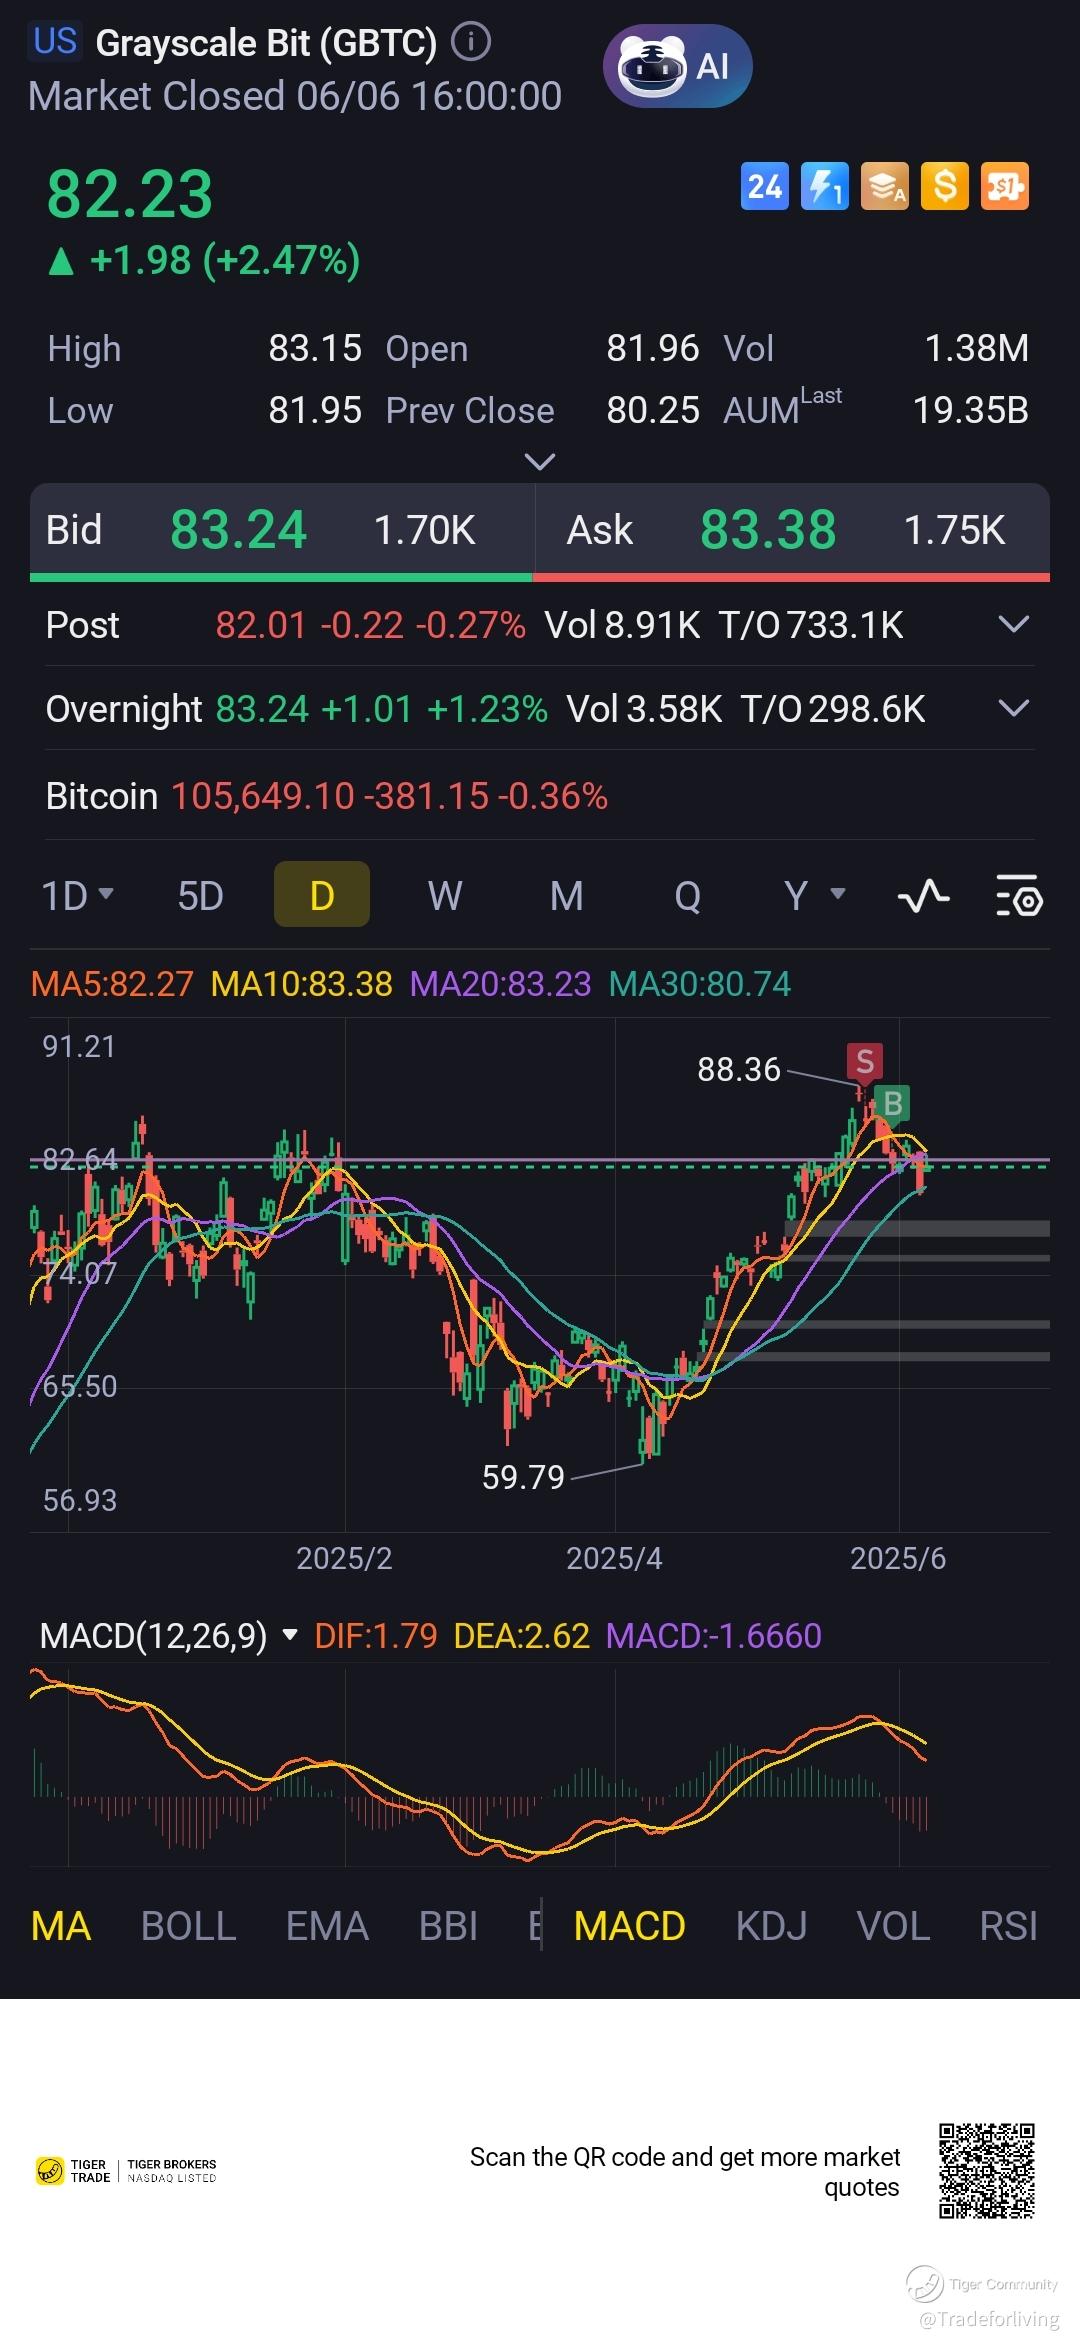Tap the info icon beside GBTC title

pyautogui.click(x=471, y=42)
